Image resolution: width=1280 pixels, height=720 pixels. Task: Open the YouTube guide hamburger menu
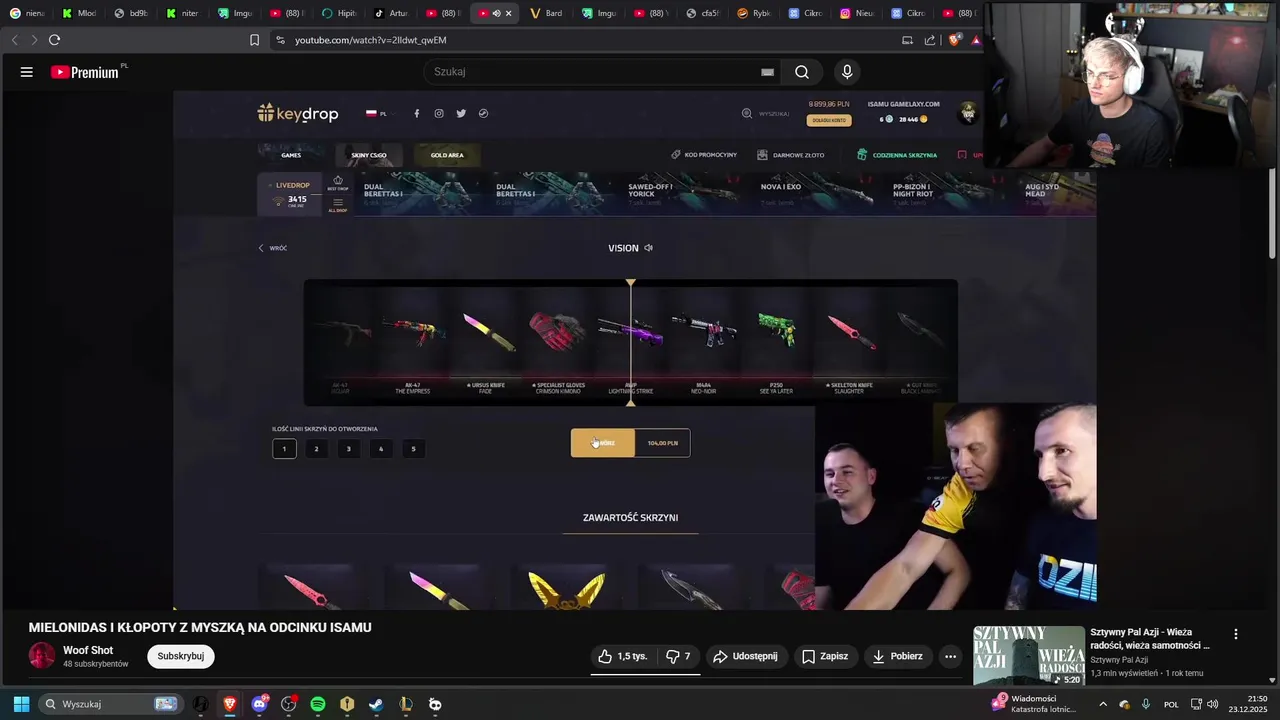point(27,72)
